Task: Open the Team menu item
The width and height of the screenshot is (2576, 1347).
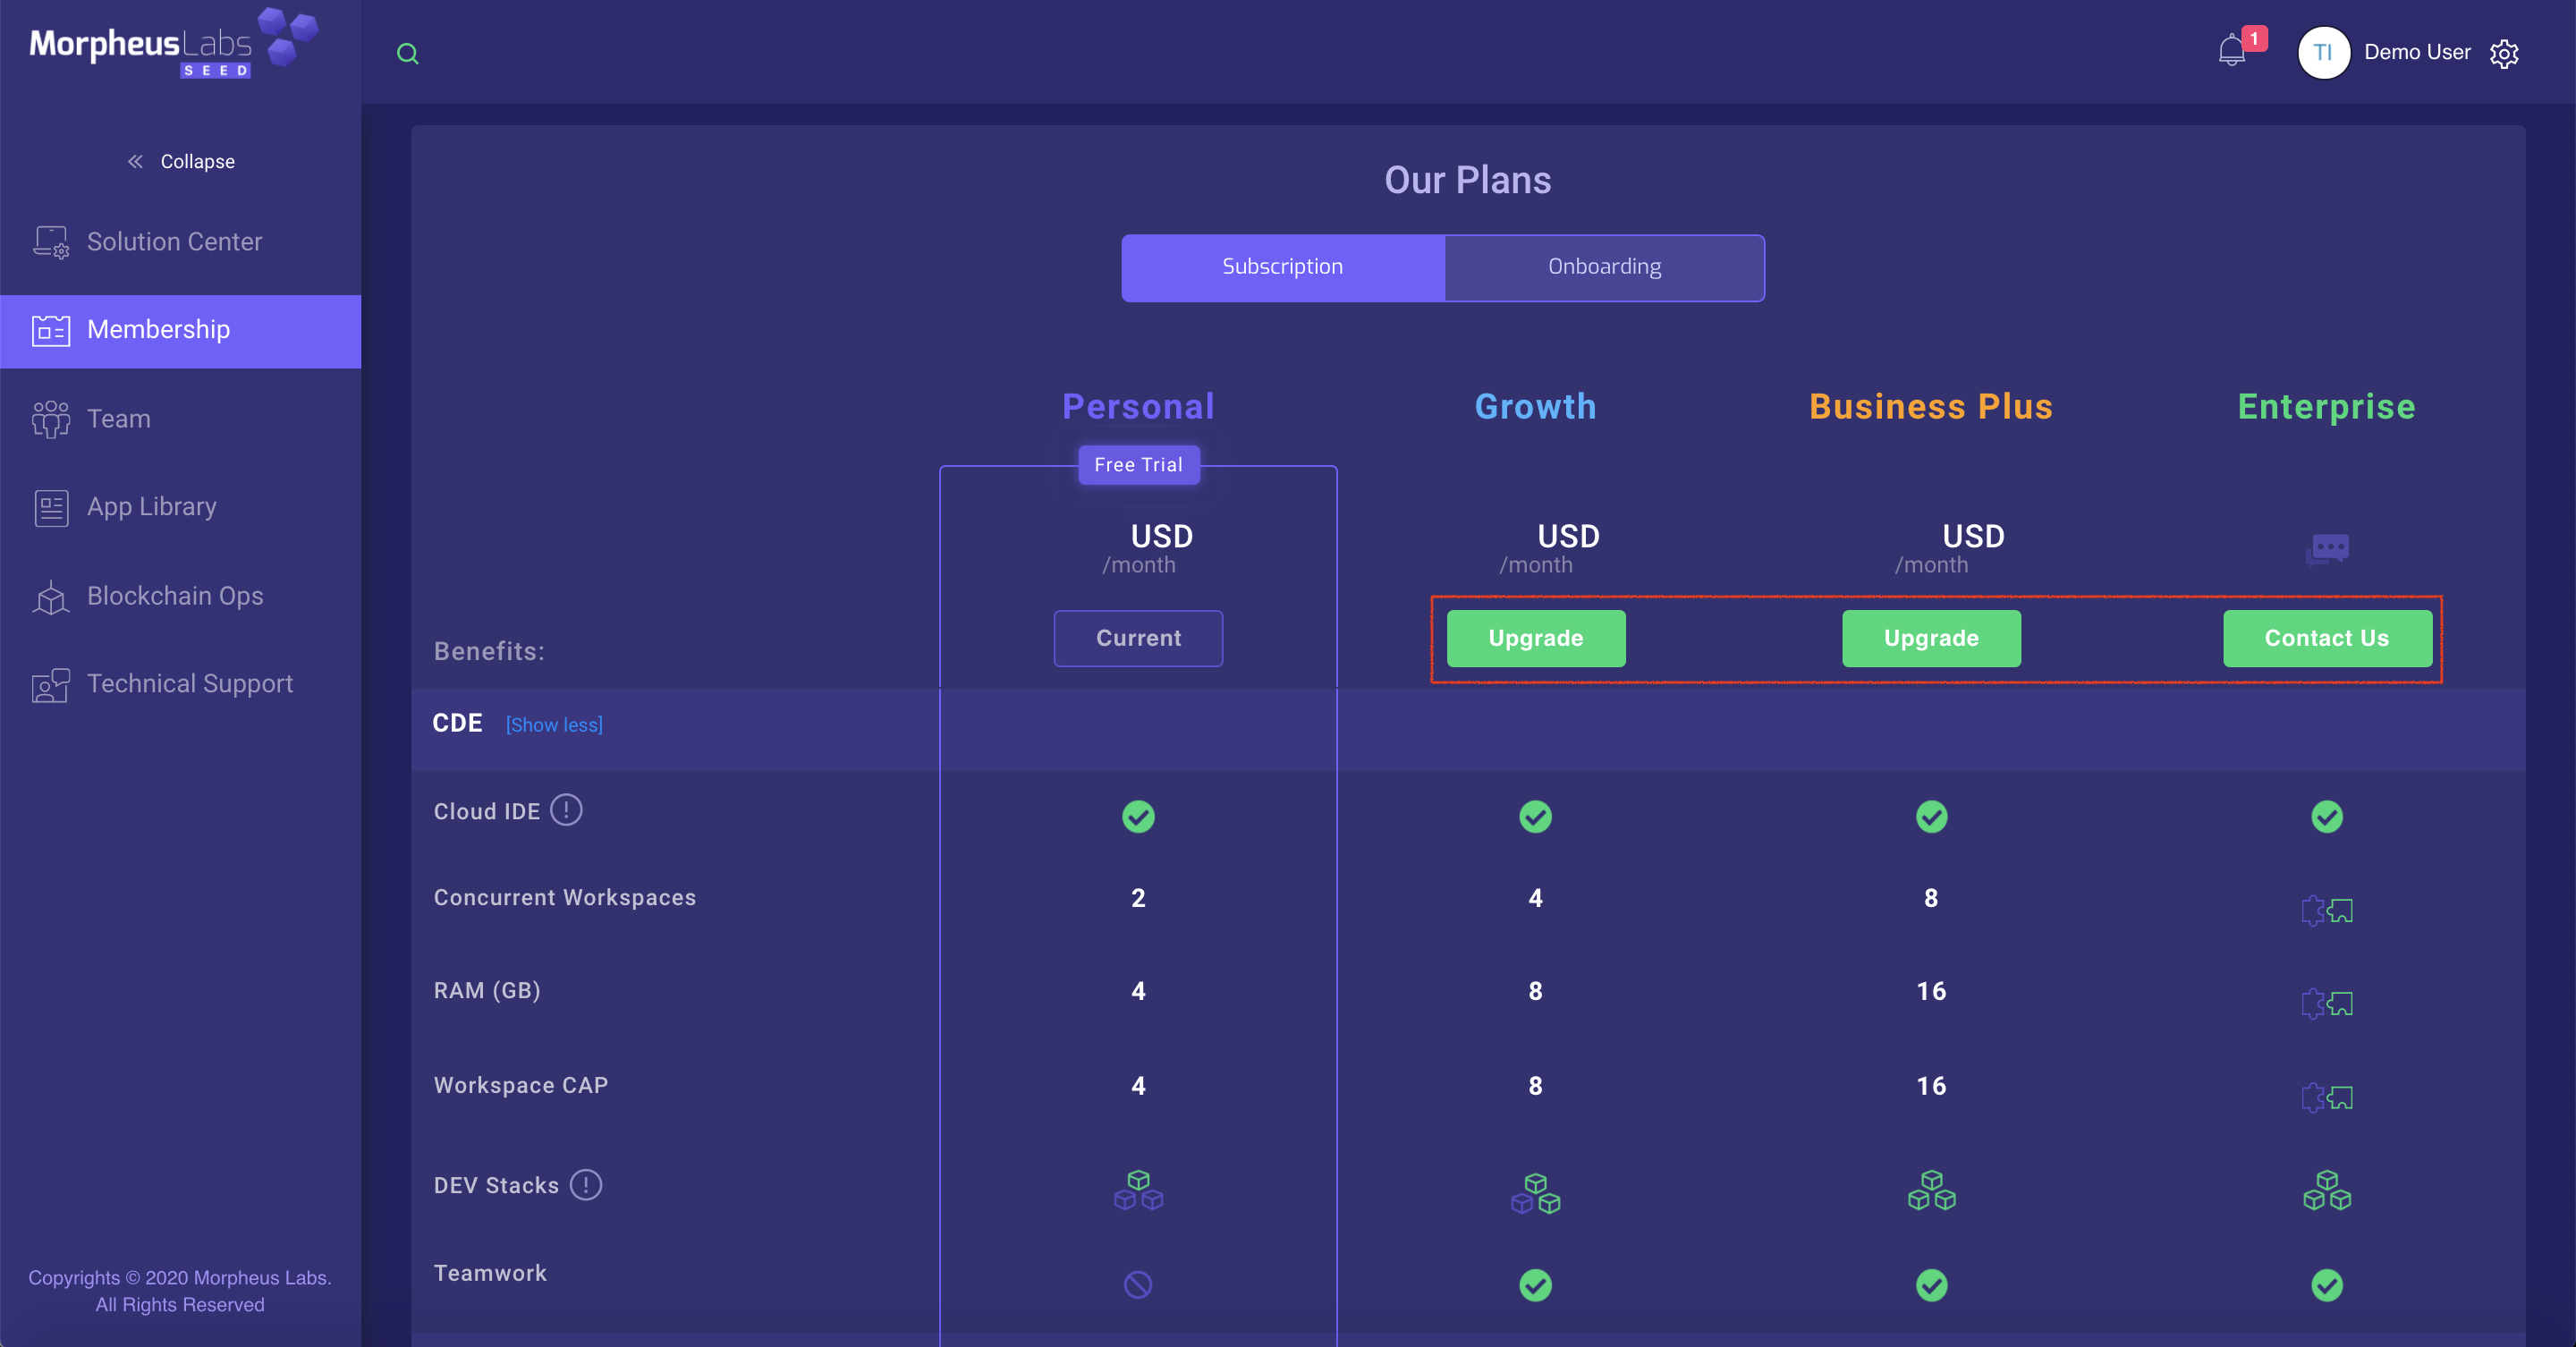Action: tap(118, 419)
